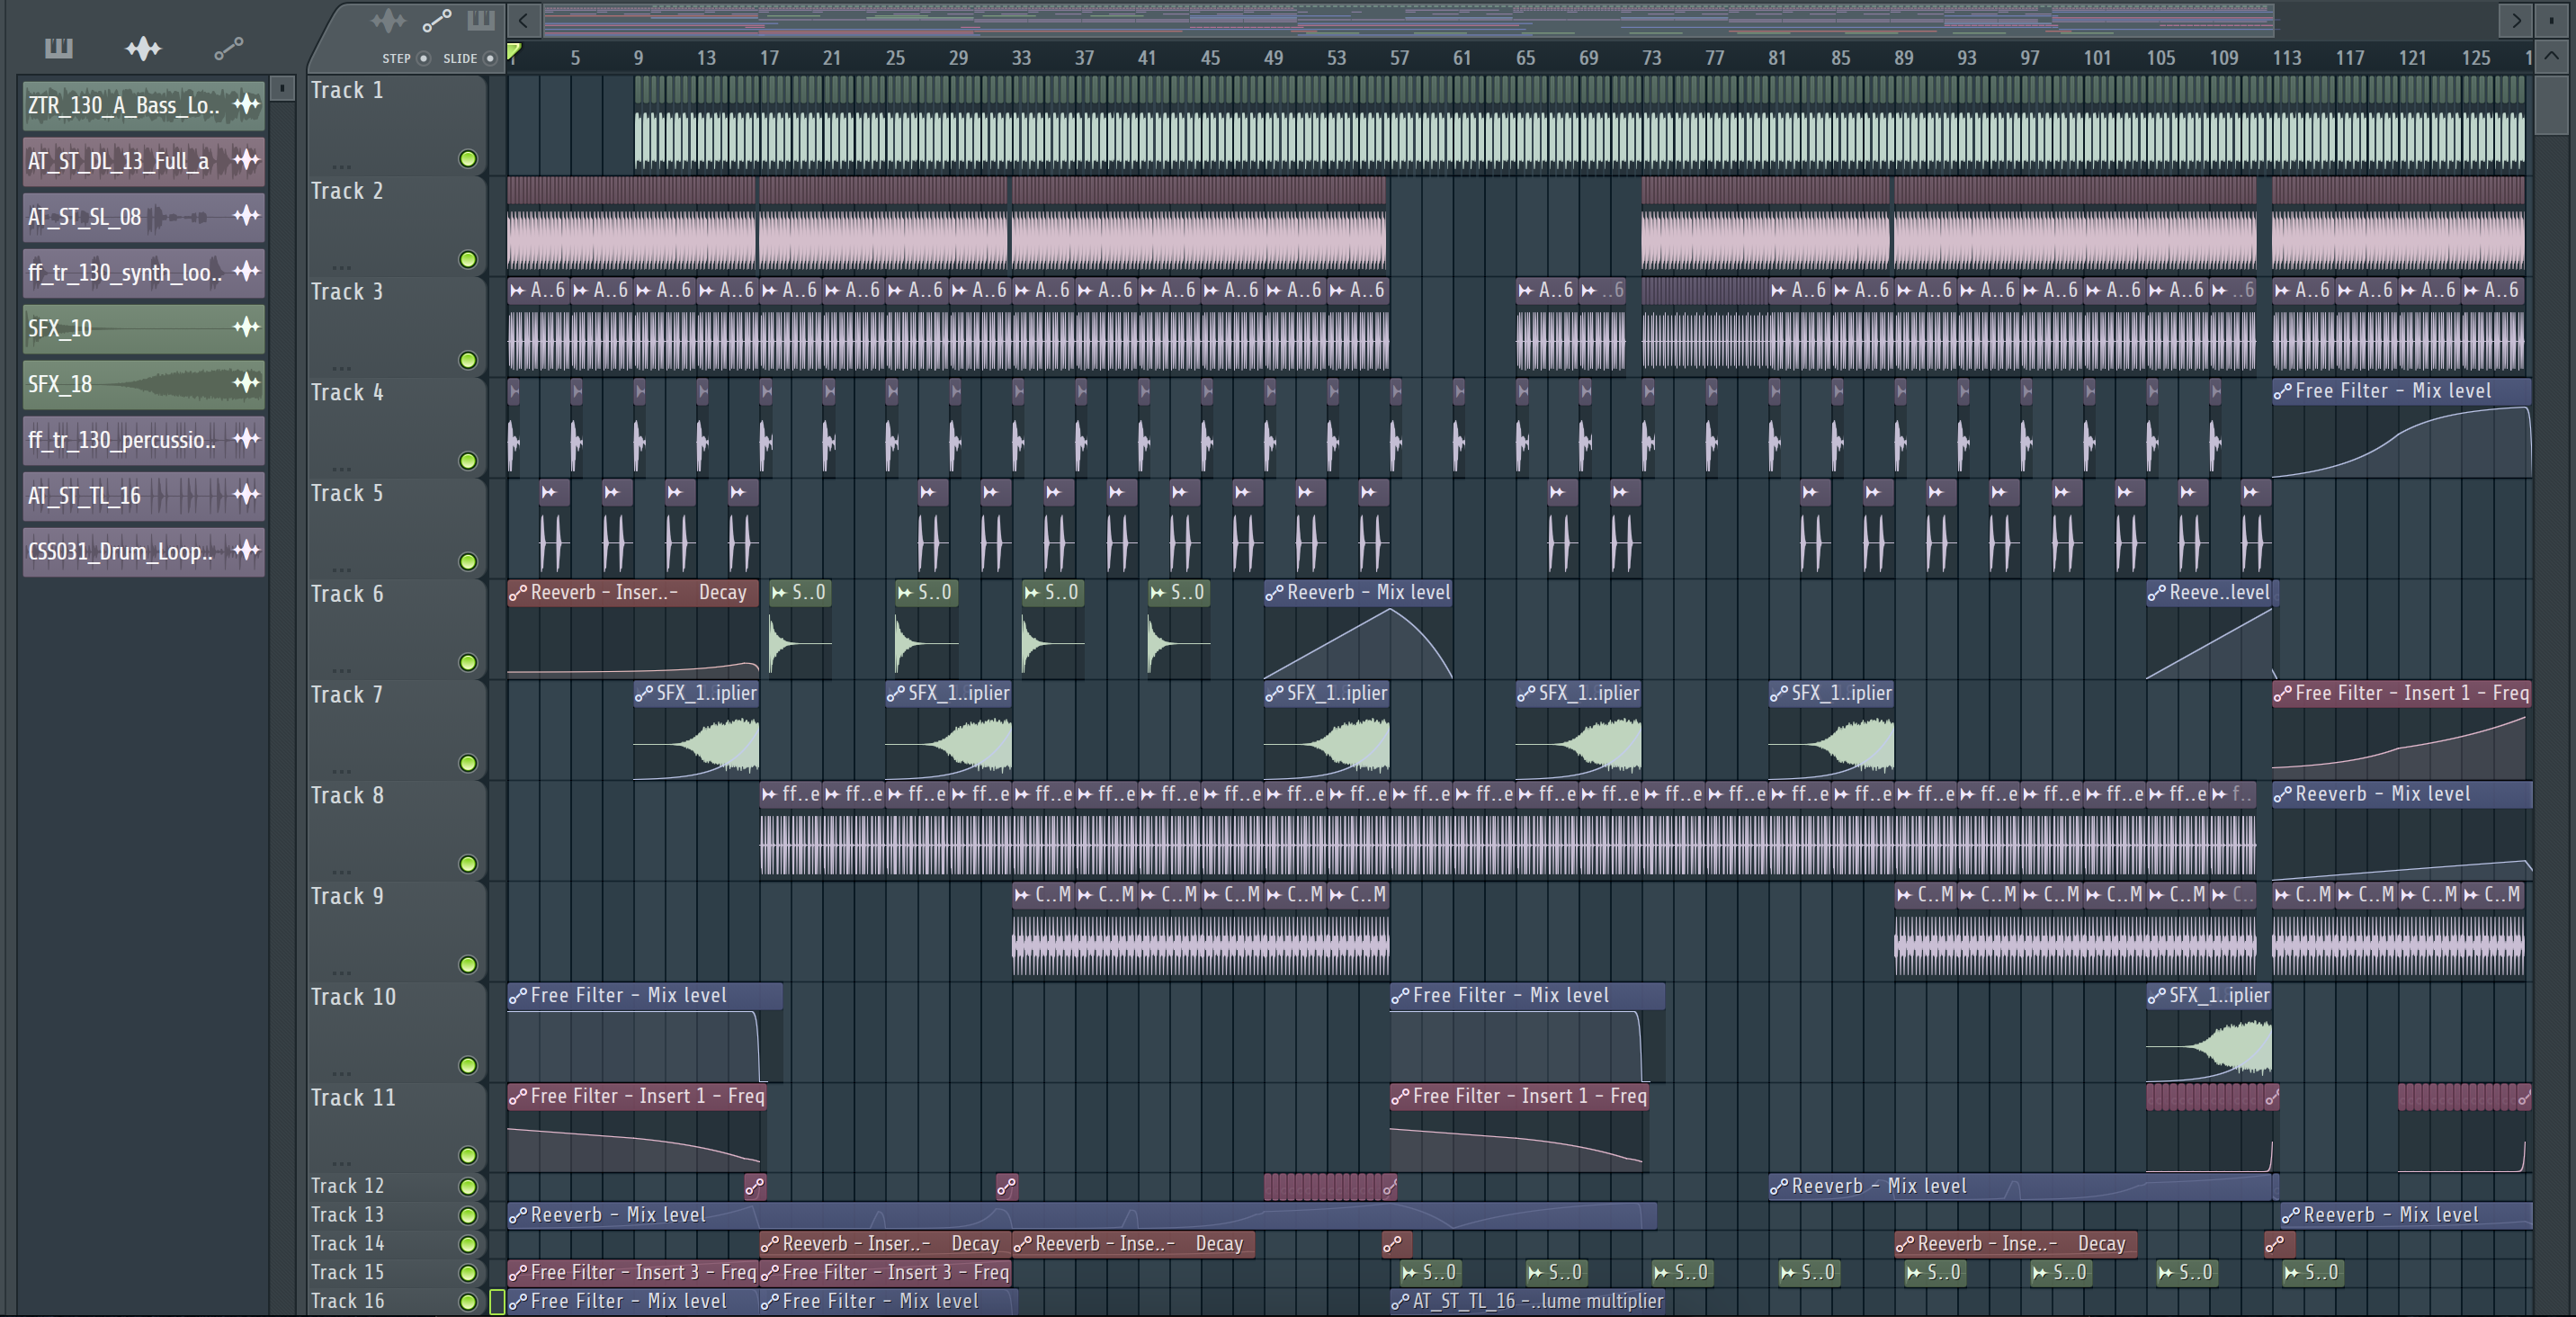Screen dimensions: 2576x1317
Task: Click waveform icon on CSS031_Drum_Loop clip
Action: click(246, 550)
